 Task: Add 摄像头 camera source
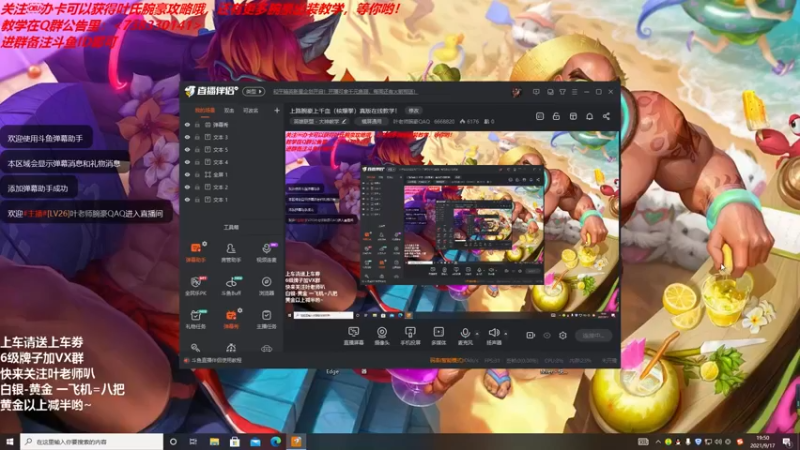point(382,336)
